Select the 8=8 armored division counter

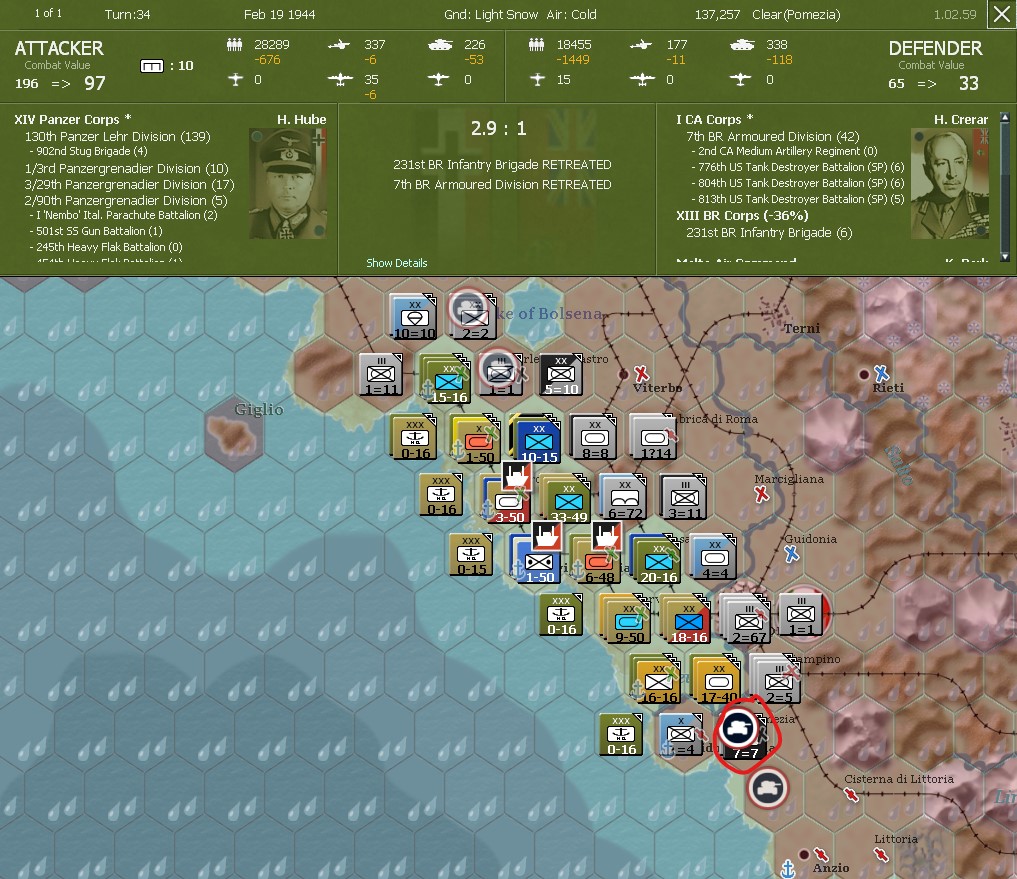pos(594,438)
